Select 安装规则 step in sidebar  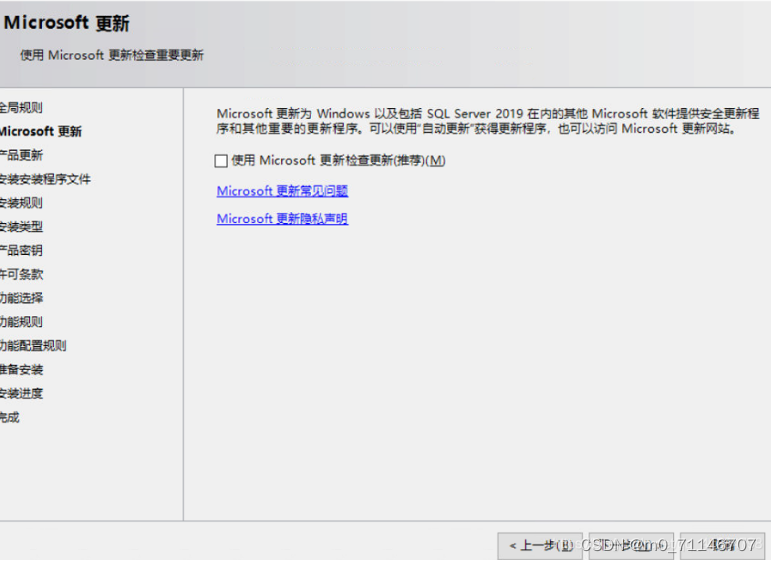tap(21, 203)
